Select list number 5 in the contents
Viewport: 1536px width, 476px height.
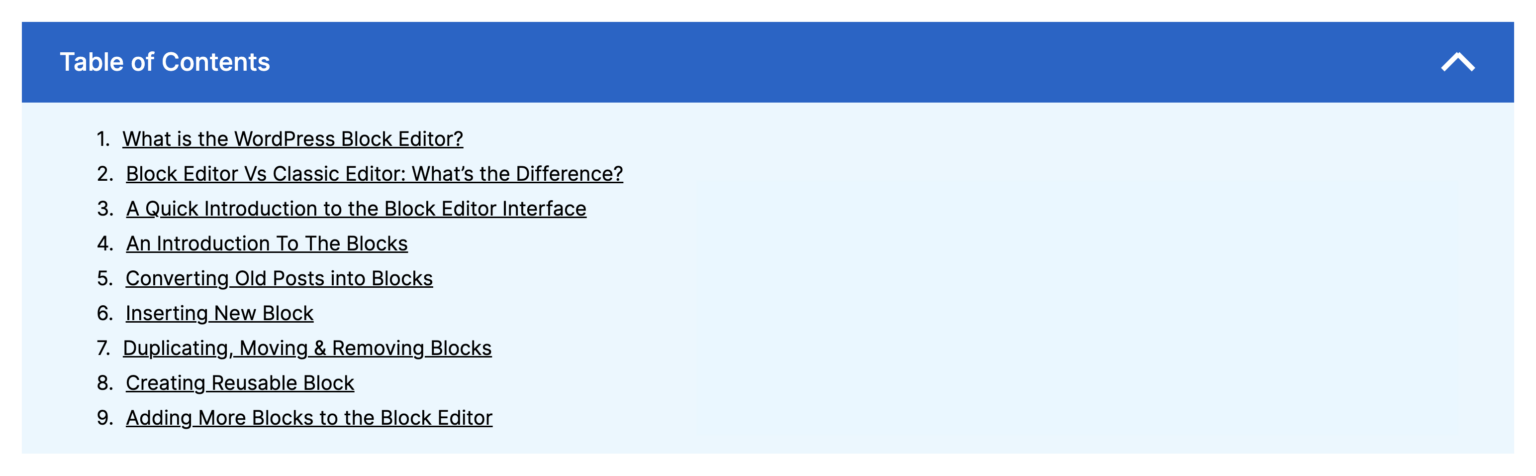click(x=105, y=279)
